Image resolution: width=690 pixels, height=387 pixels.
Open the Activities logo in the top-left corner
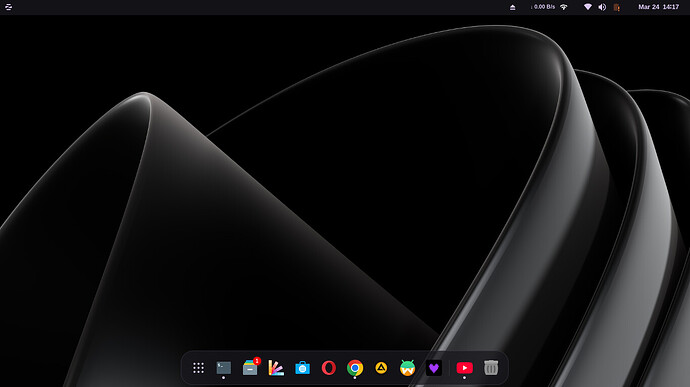coord(8,7)
